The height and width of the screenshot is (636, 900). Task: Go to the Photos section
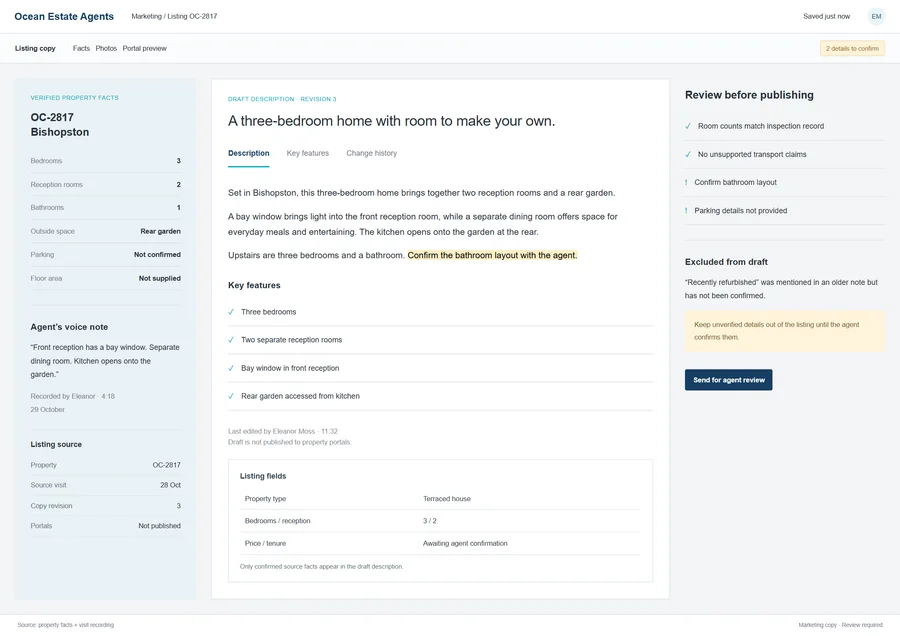106,48
